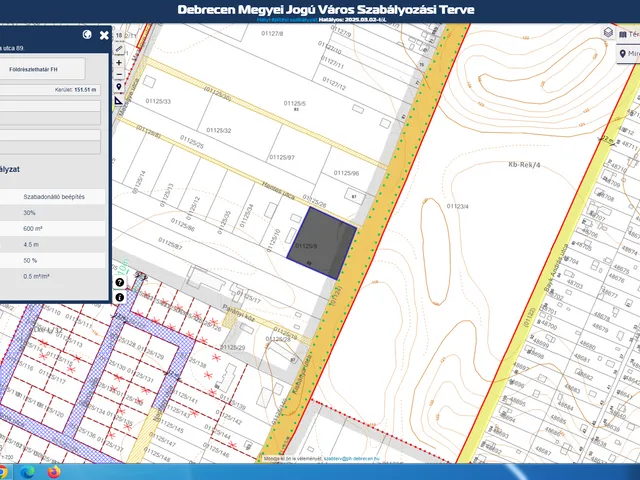Open Microsoft Edge from the taskbar

coord(27,472)
